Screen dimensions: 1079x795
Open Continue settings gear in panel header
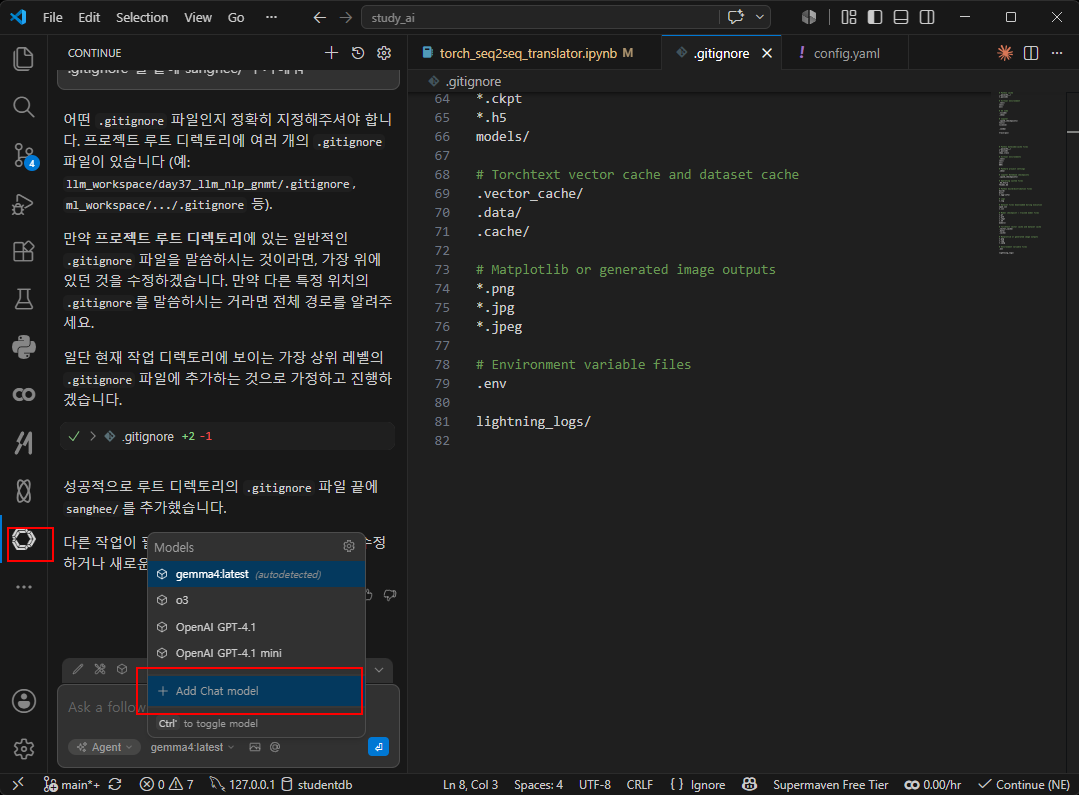click(x=384, y=53)
